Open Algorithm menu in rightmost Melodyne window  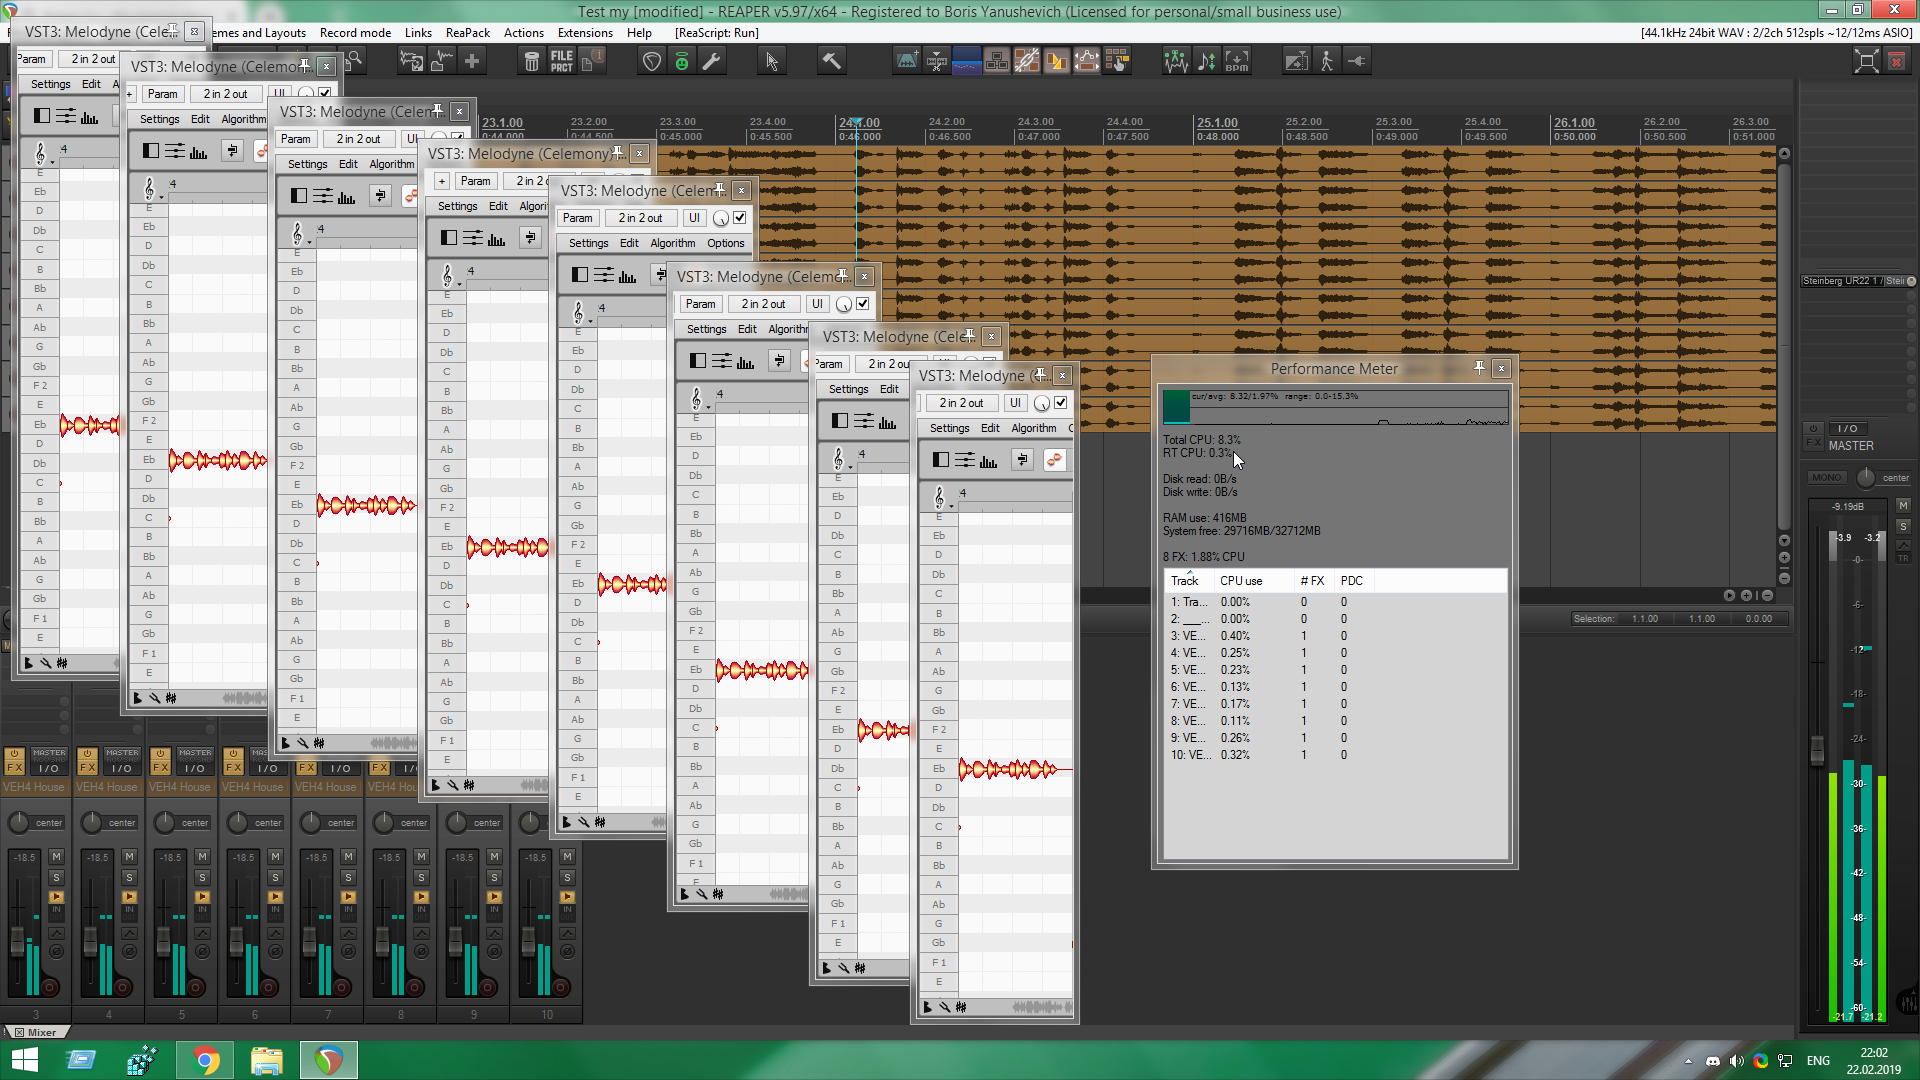[x=1033, y=428]
